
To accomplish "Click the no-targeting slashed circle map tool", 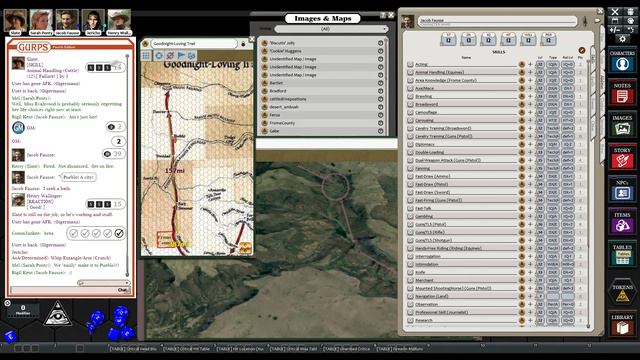I will 170,56.
